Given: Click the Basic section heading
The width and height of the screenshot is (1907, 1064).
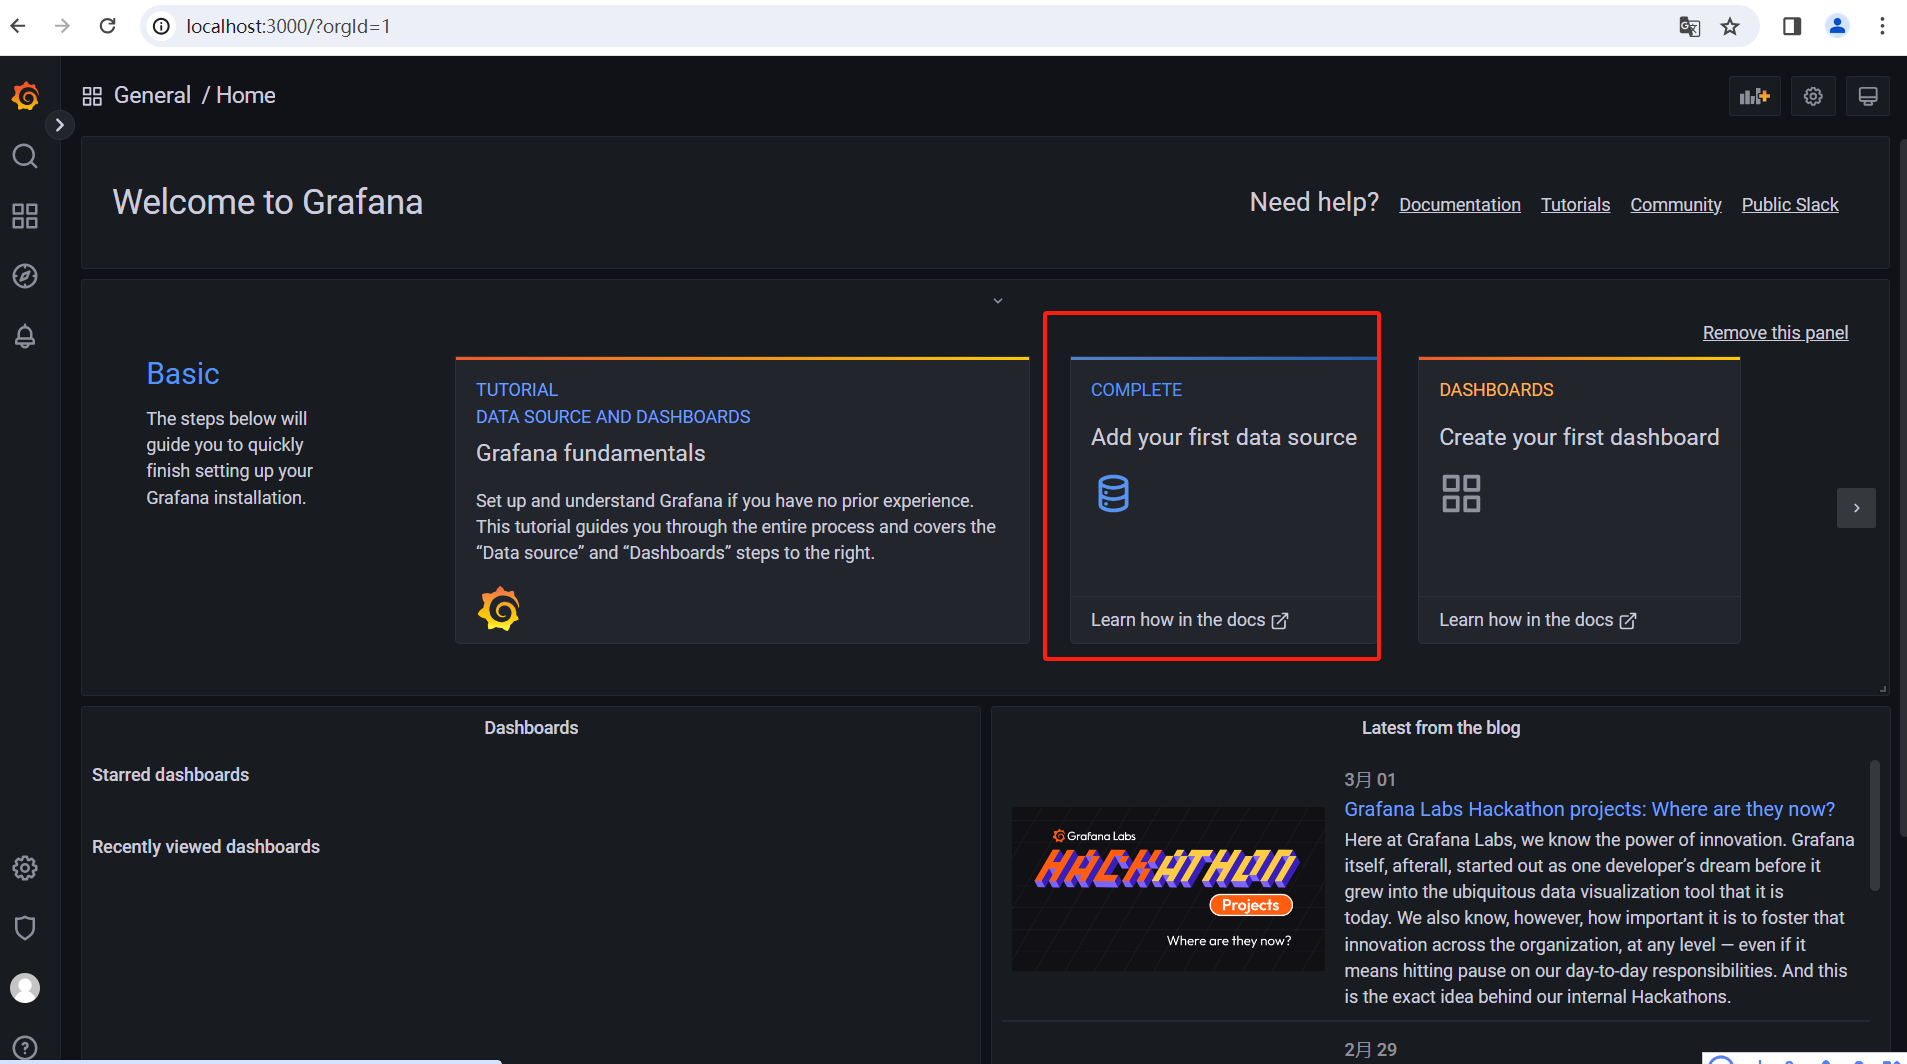Looking at the screenshot, I should (x=183, y=373).
